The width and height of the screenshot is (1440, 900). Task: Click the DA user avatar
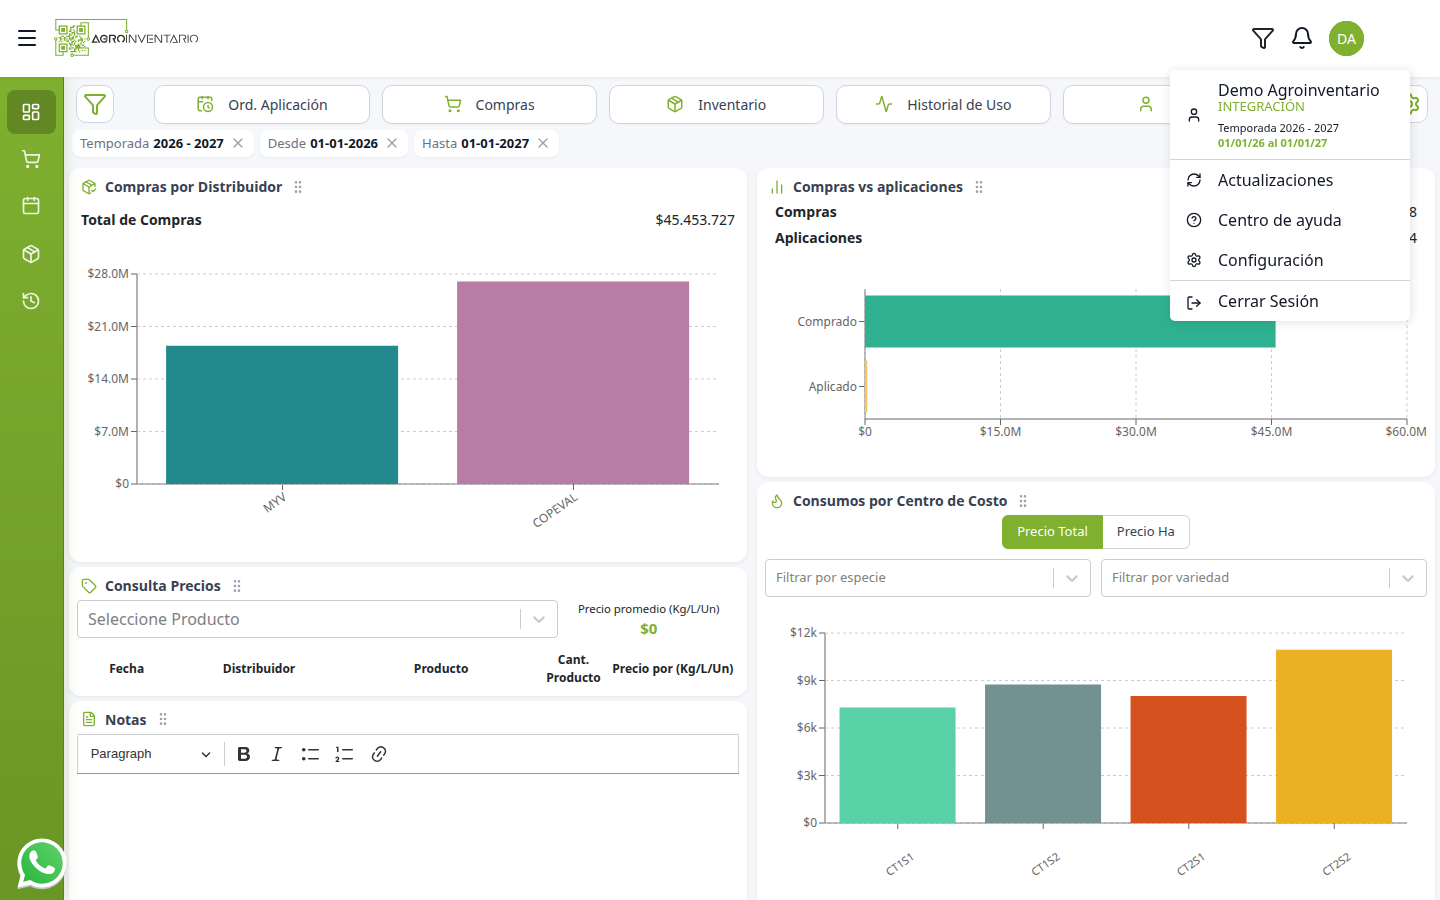tap(1346, 39)
